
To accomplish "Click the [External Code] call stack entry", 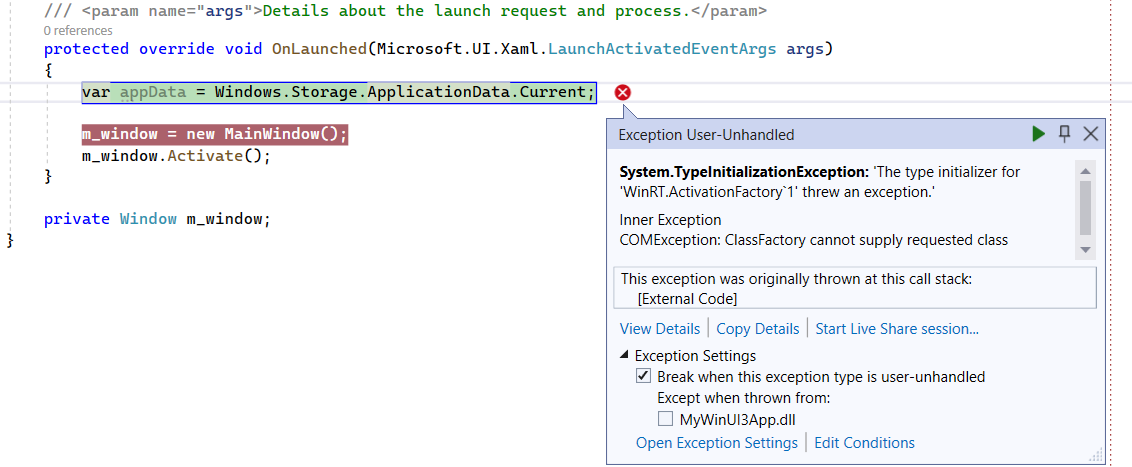I will coord(687,298).
